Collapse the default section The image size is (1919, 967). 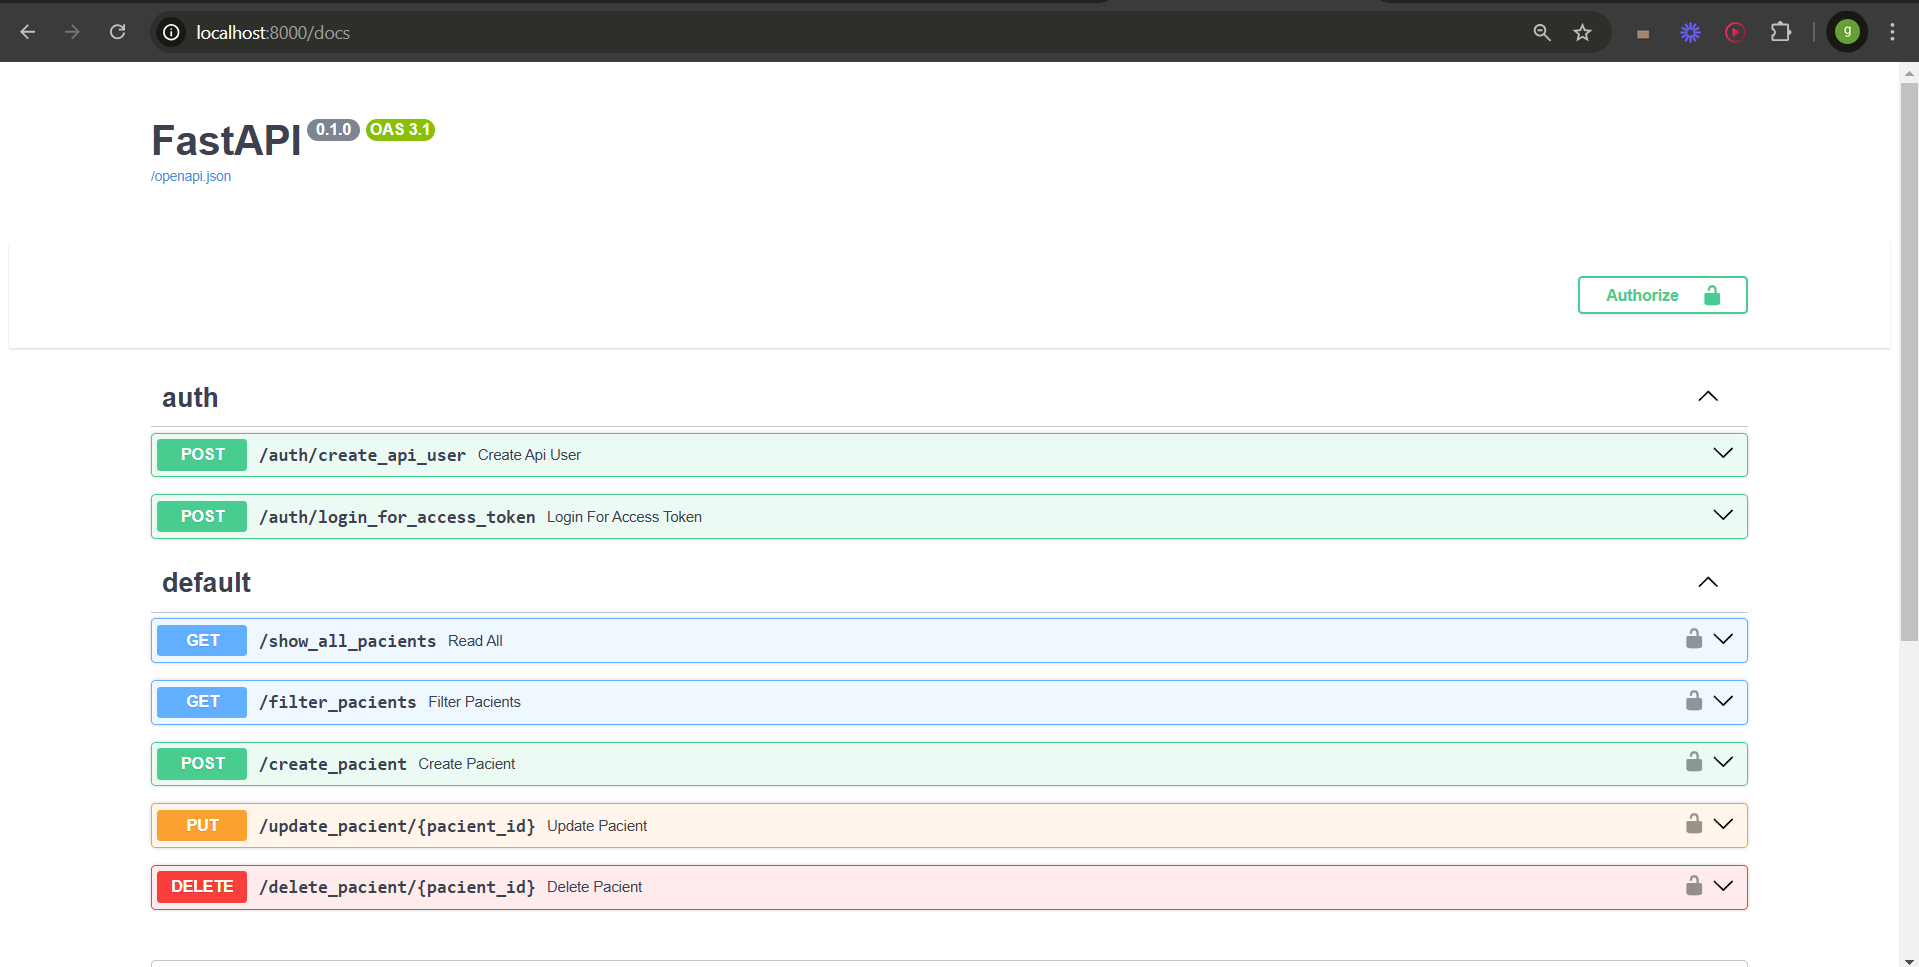click(x=1707, y=581)
